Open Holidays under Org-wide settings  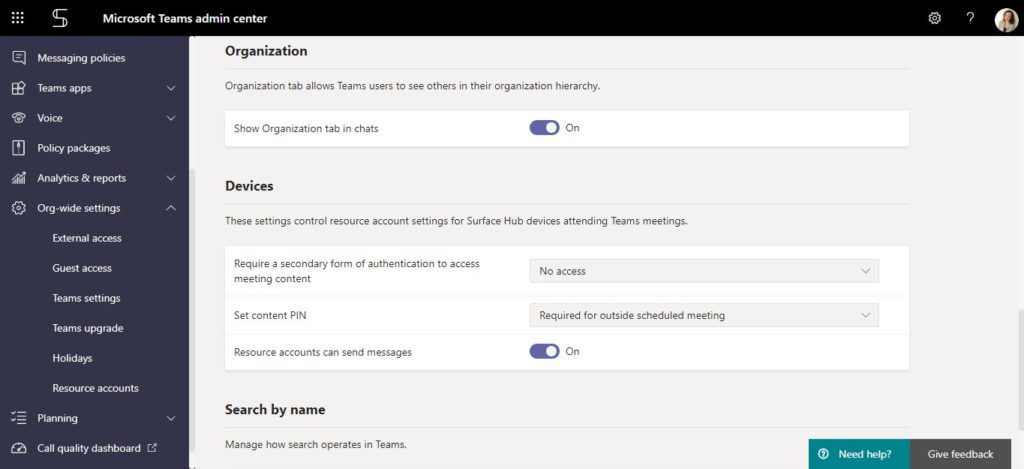point(72,358)
